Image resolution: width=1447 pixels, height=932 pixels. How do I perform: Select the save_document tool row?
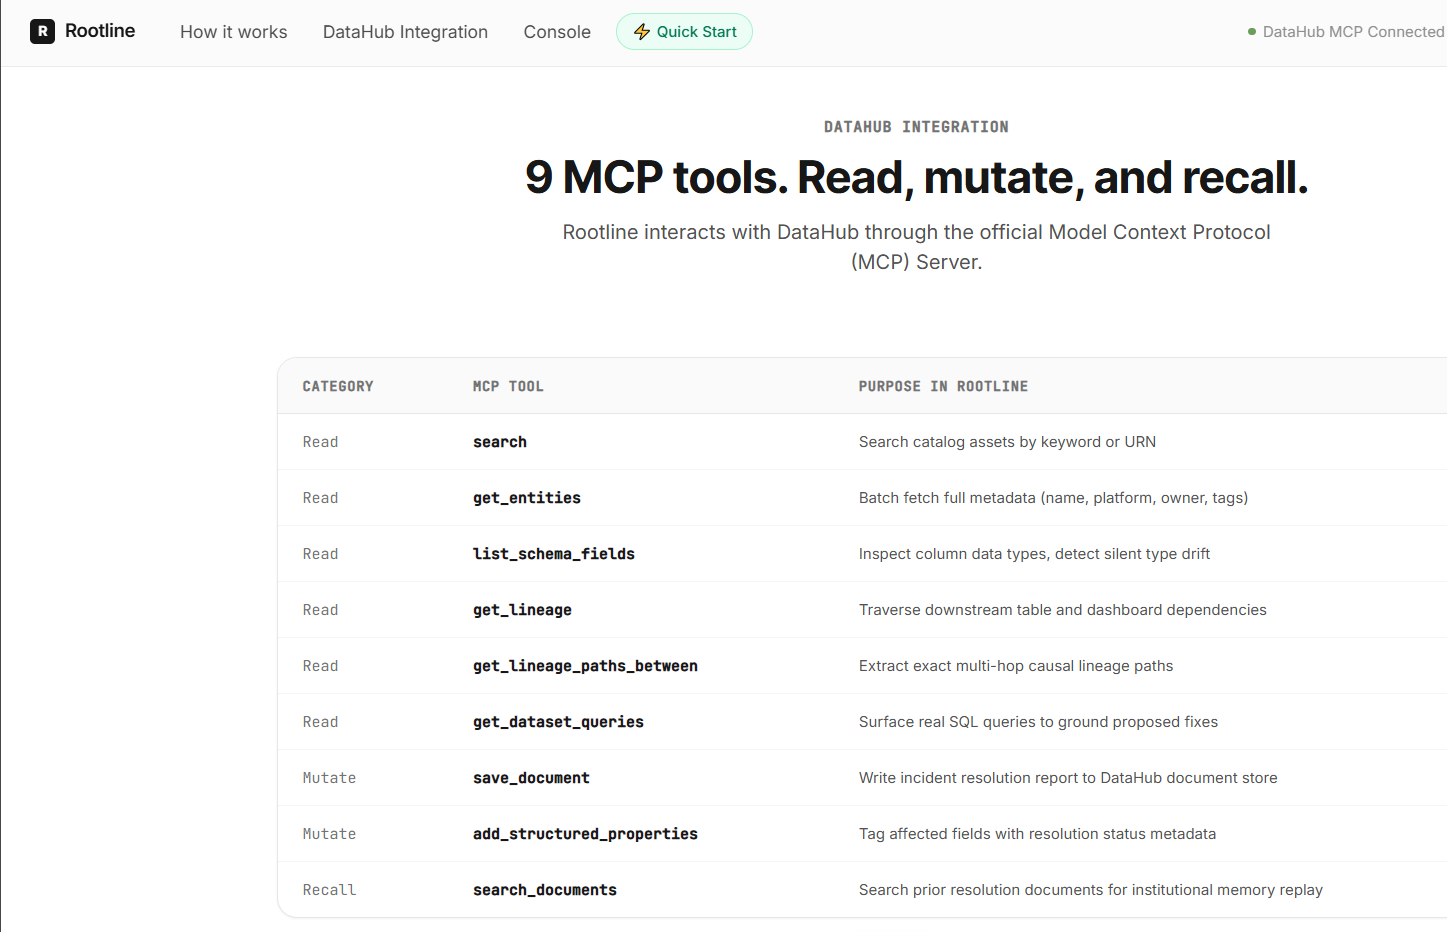tap(862, 778)
